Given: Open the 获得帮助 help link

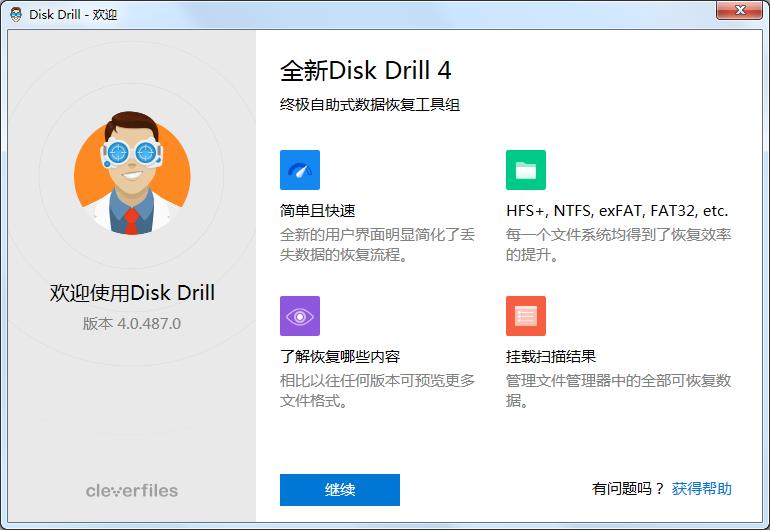Looking at the screenshot, I should tap(701, 489).
